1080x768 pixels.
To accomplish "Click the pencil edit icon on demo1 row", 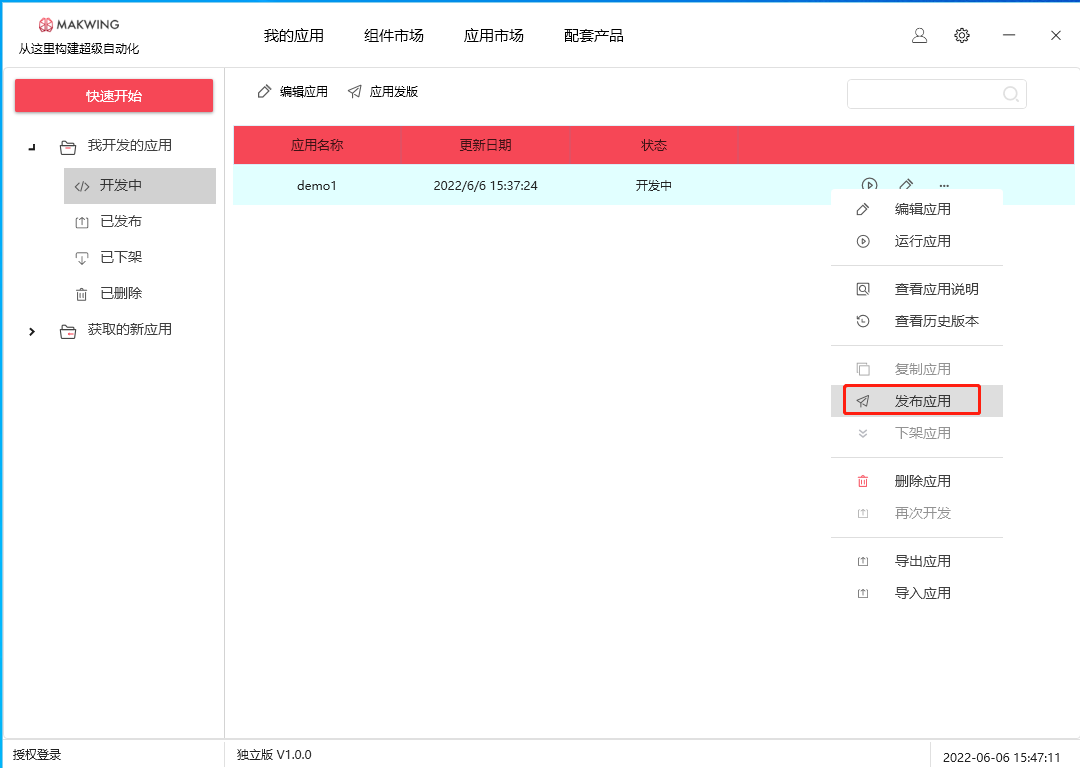I will pyautogui.click(x=905, y=184).
